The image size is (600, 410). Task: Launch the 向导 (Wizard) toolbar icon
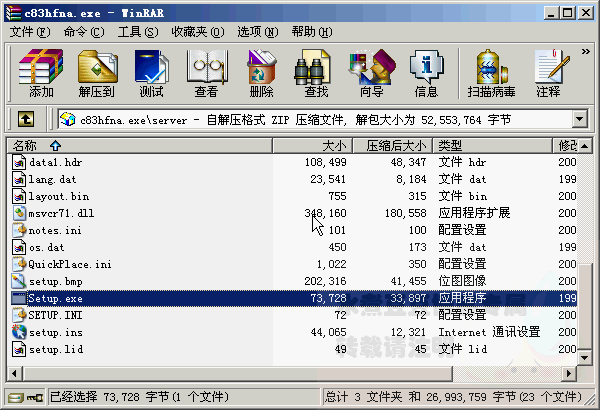(371, 73)
